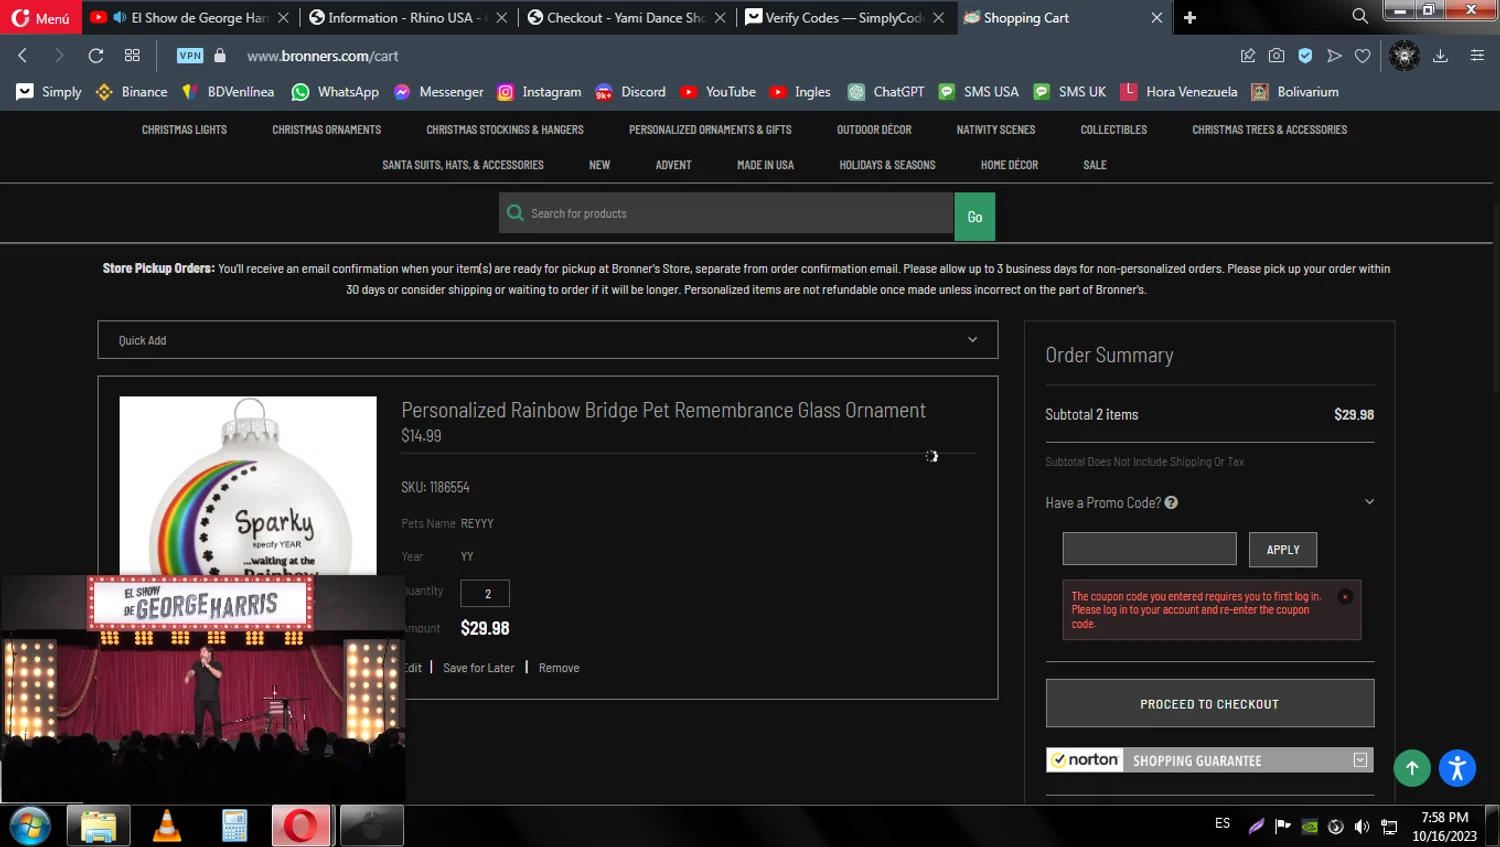Remove the ornament from cart

559,668
